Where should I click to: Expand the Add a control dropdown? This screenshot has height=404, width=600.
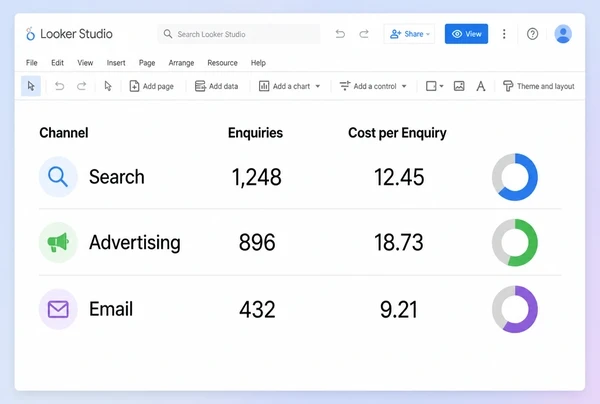[404, 86]
